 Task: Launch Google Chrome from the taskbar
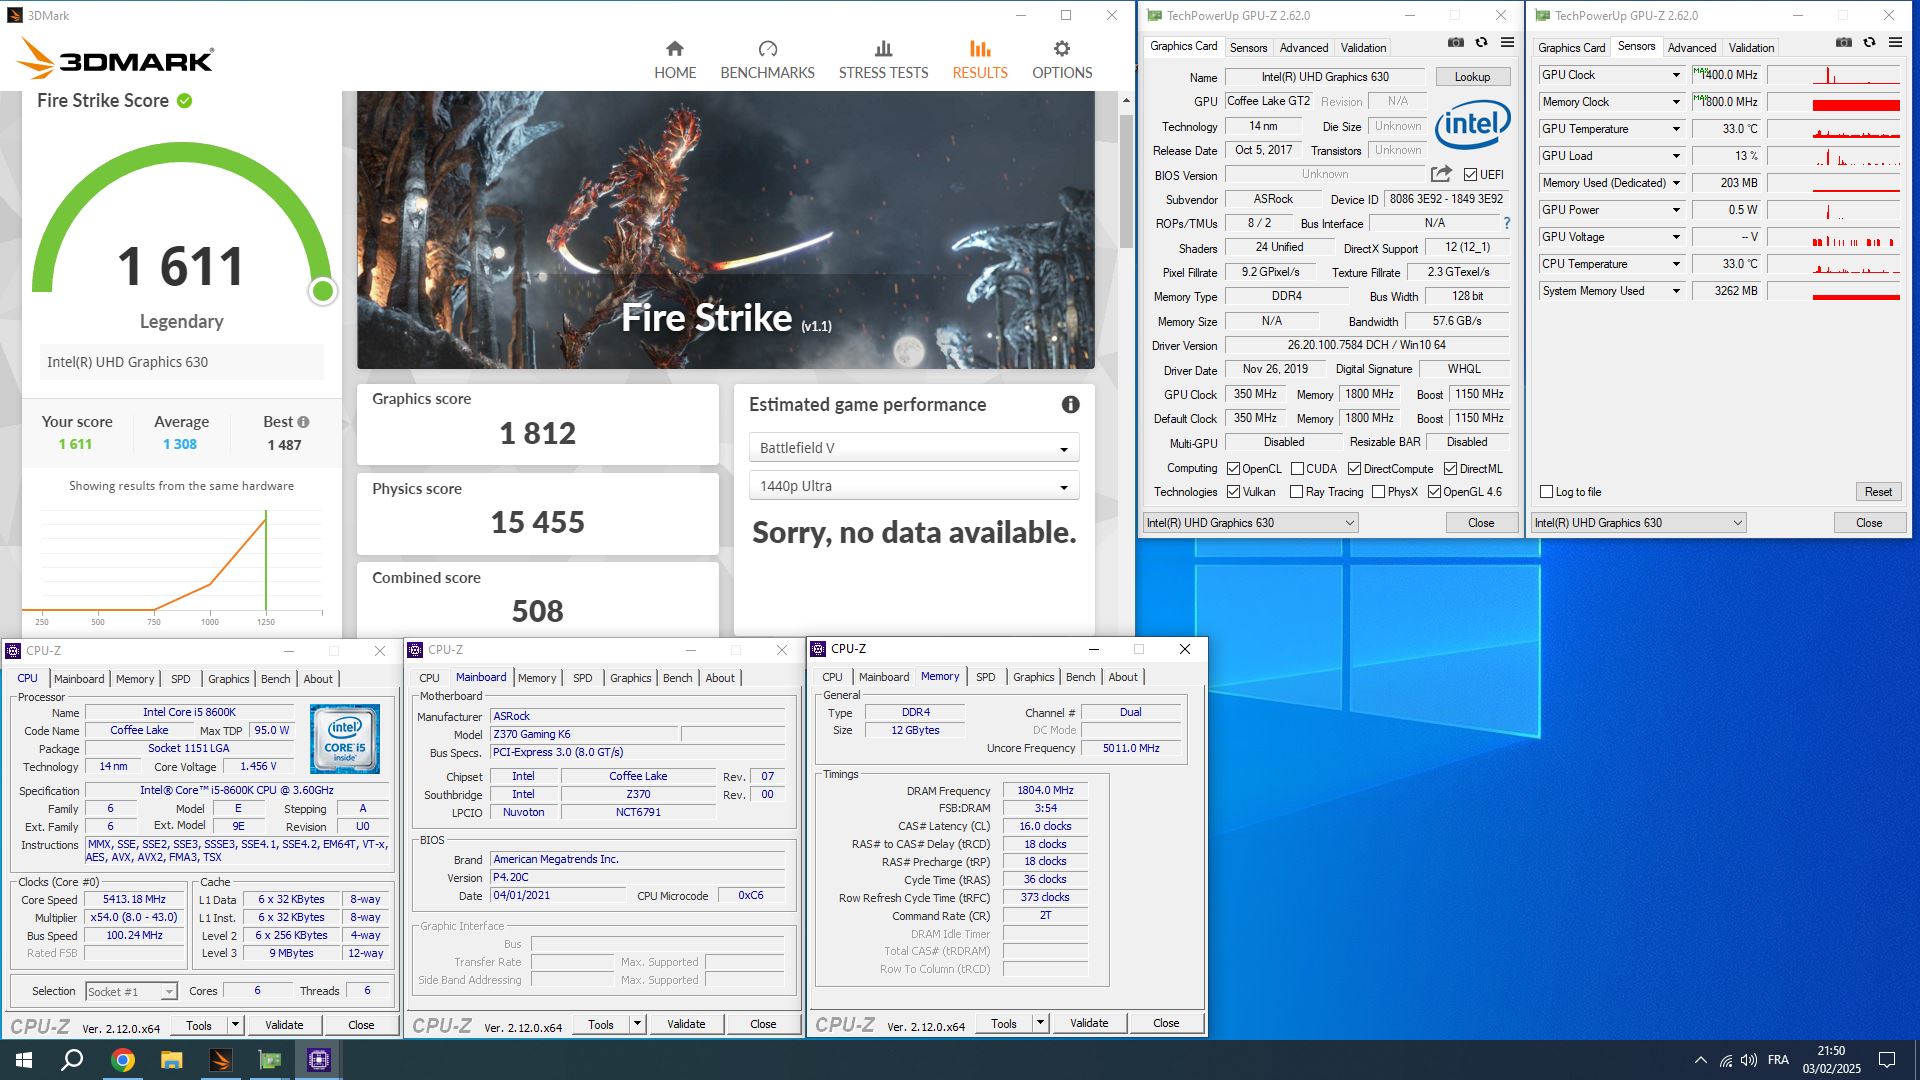coord(122,1060)
